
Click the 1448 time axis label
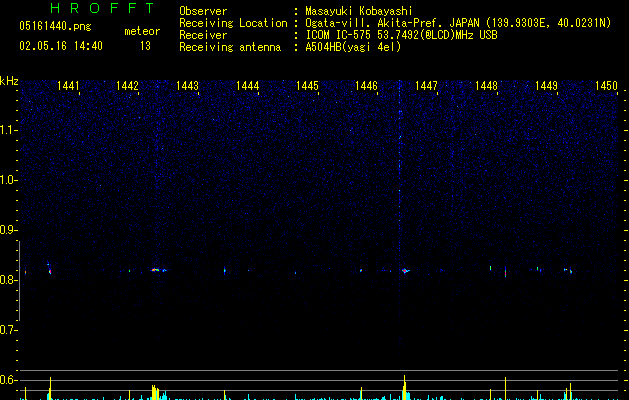(486, 86)
